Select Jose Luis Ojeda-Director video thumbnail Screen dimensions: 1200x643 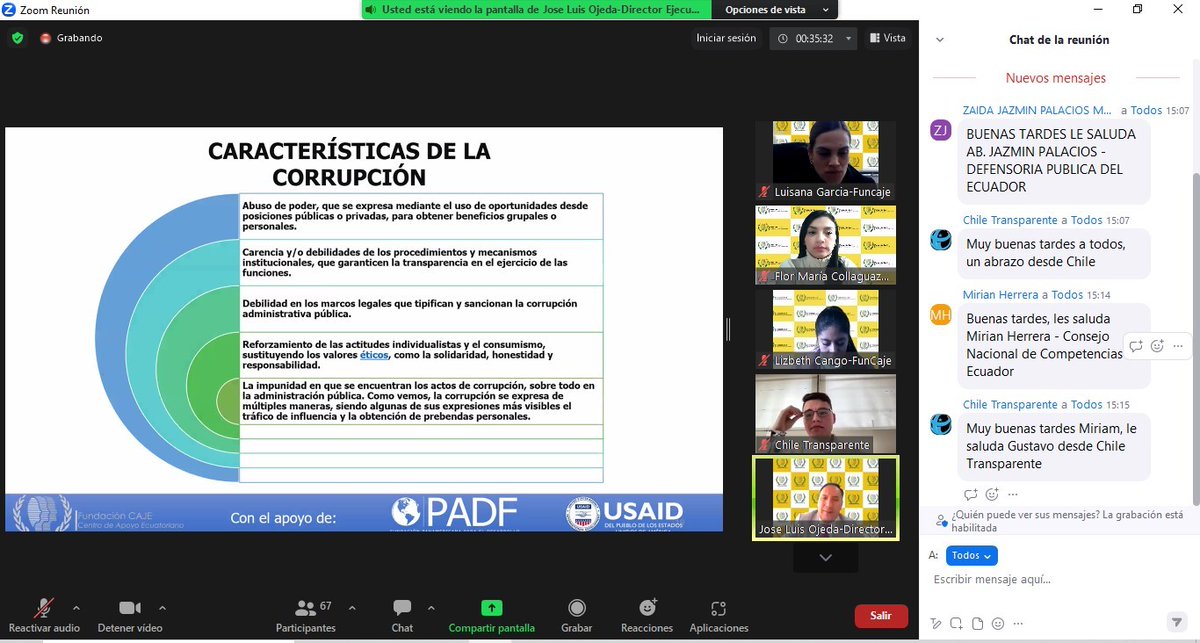[x=825, y=498]
